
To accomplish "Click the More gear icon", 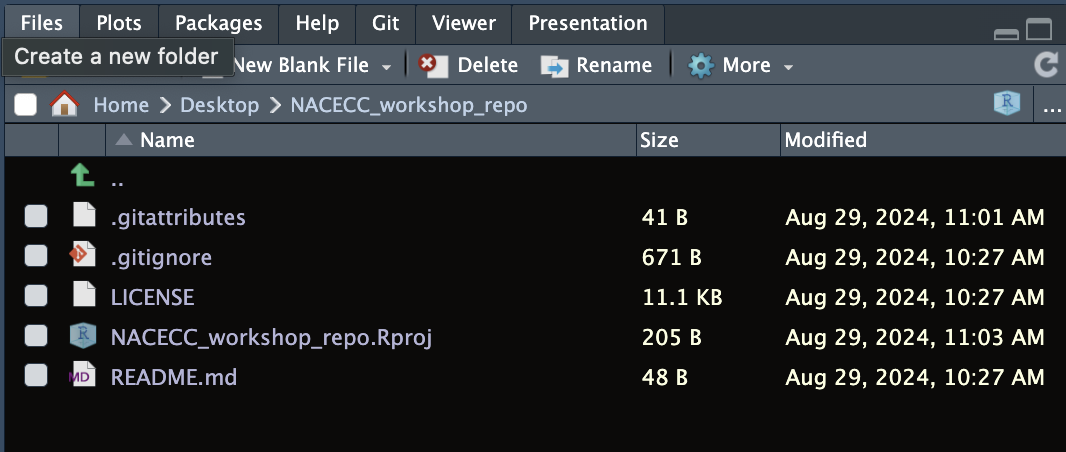I will pos(701,66).
